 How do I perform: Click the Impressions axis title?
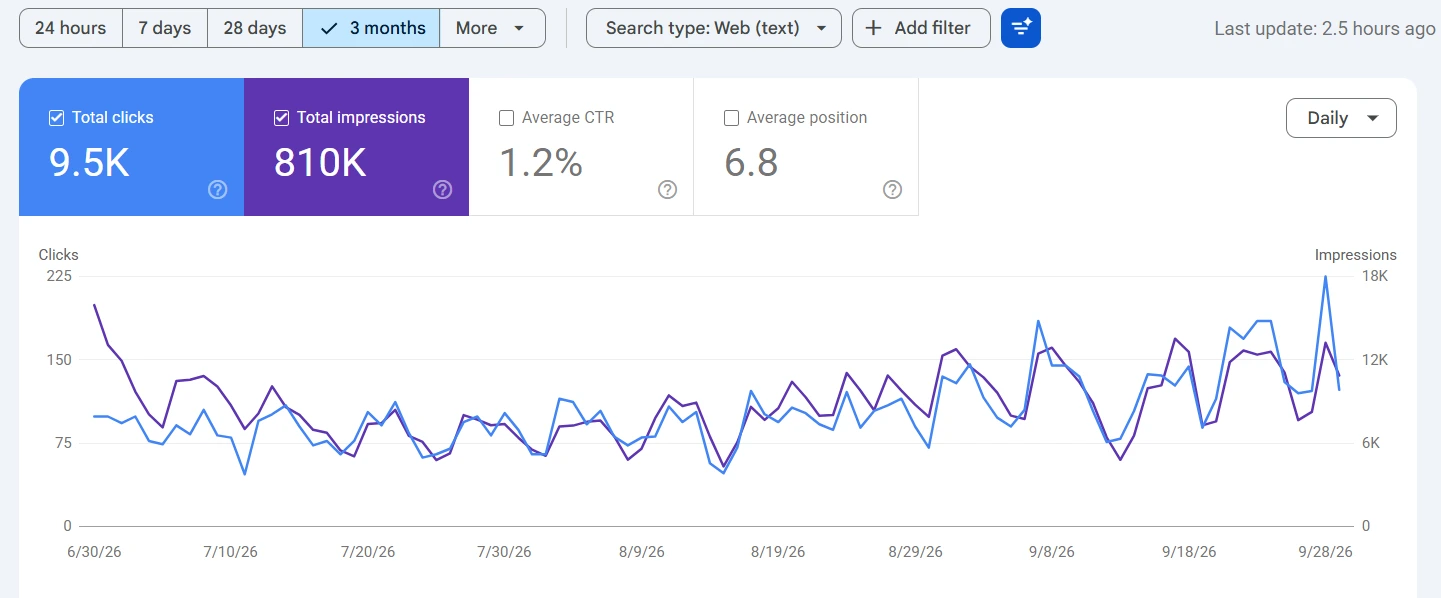coord(1356,255)
